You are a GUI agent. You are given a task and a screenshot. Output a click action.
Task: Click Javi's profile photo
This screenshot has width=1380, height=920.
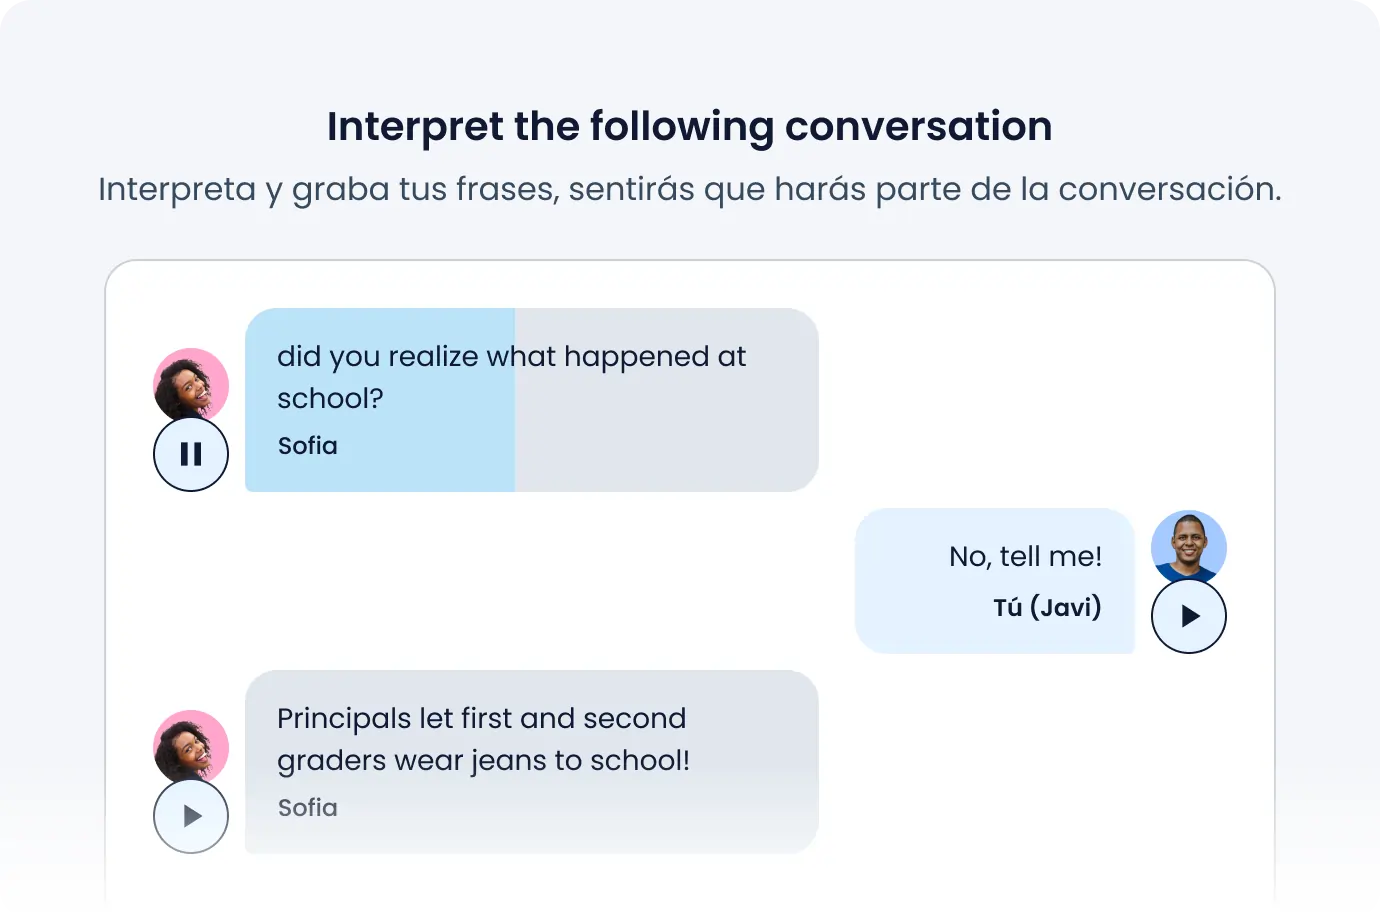click(1189, 547)
